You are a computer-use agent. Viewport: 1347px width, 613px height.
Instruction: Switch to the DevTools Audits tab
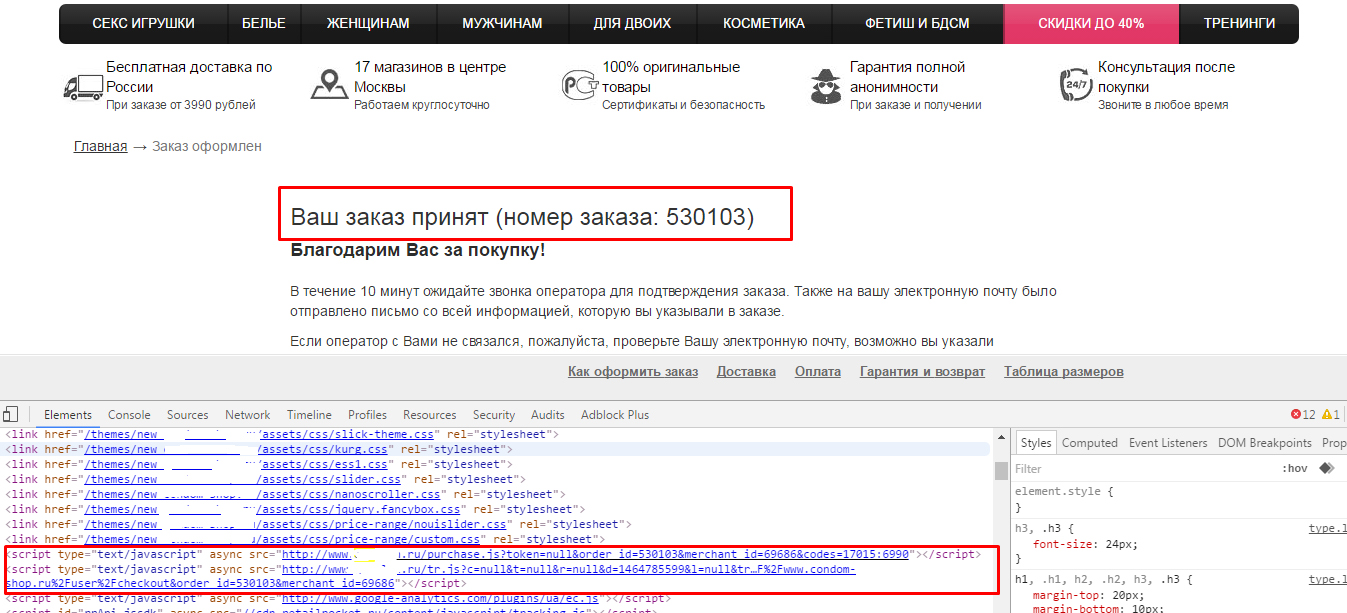point(548,415)
